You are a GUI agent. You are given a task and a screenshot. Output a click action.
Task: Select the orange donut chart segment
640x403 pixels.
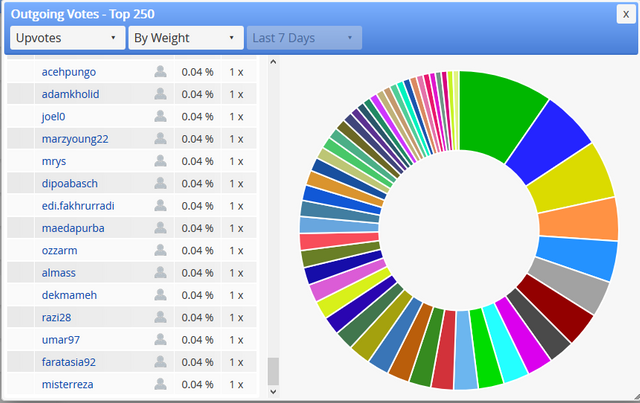pyautogui.click(x=579, y=220)
